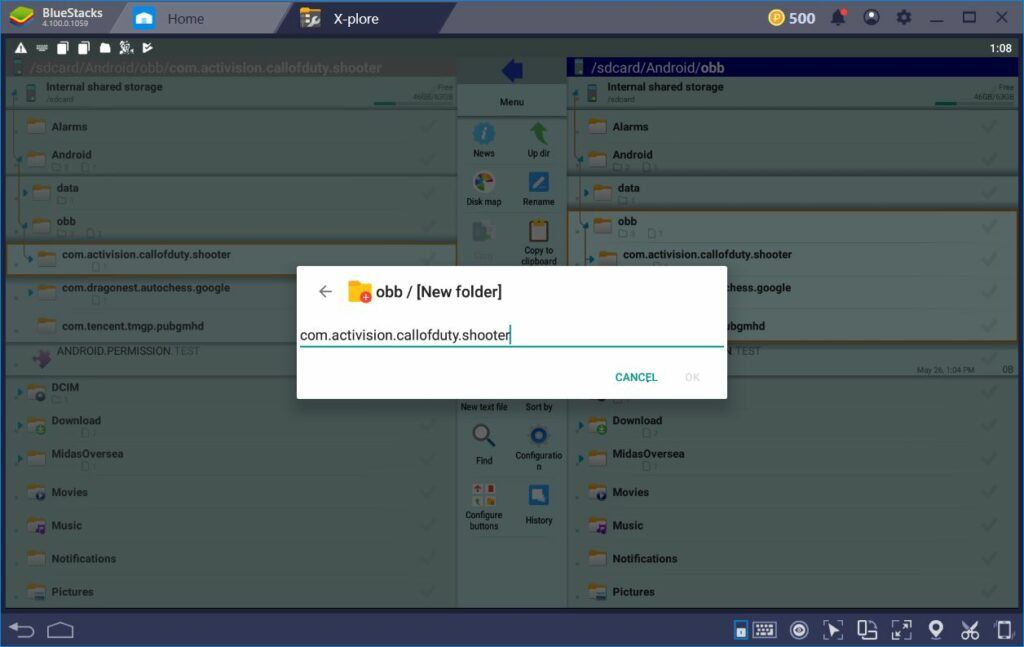Expand MidasOversea folder in left pane
The image size is (1024, 647).
tap(19, 458)
